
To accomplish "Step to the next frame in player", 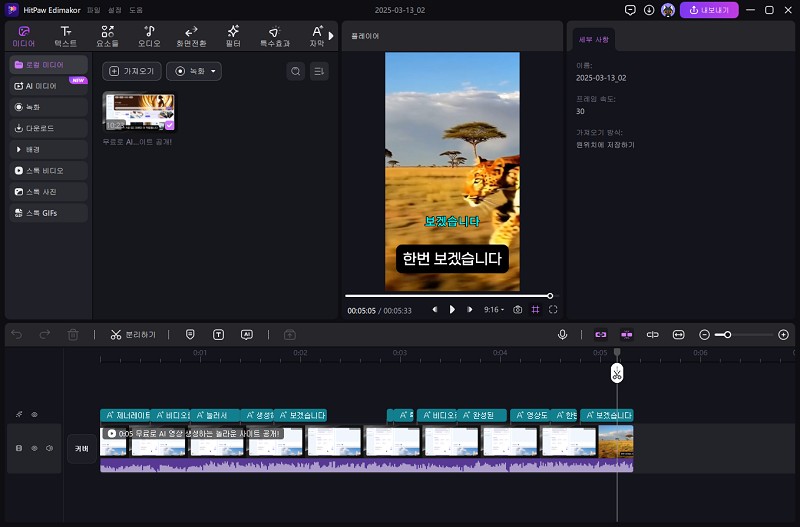I will pyautogui.click(x=469, y=310).
